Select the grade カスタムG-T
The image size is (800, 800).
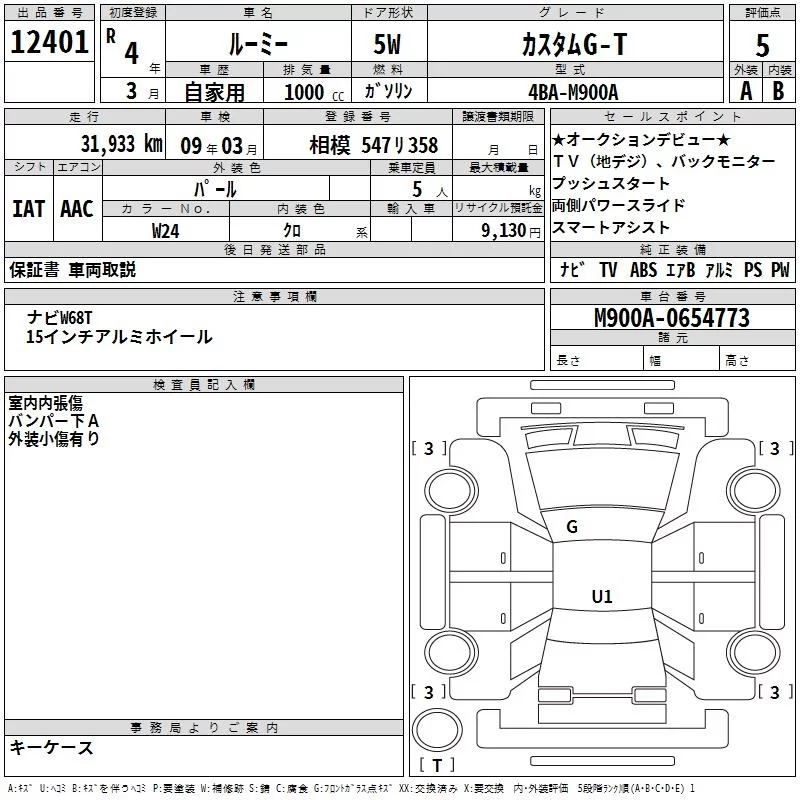[574, 44]
